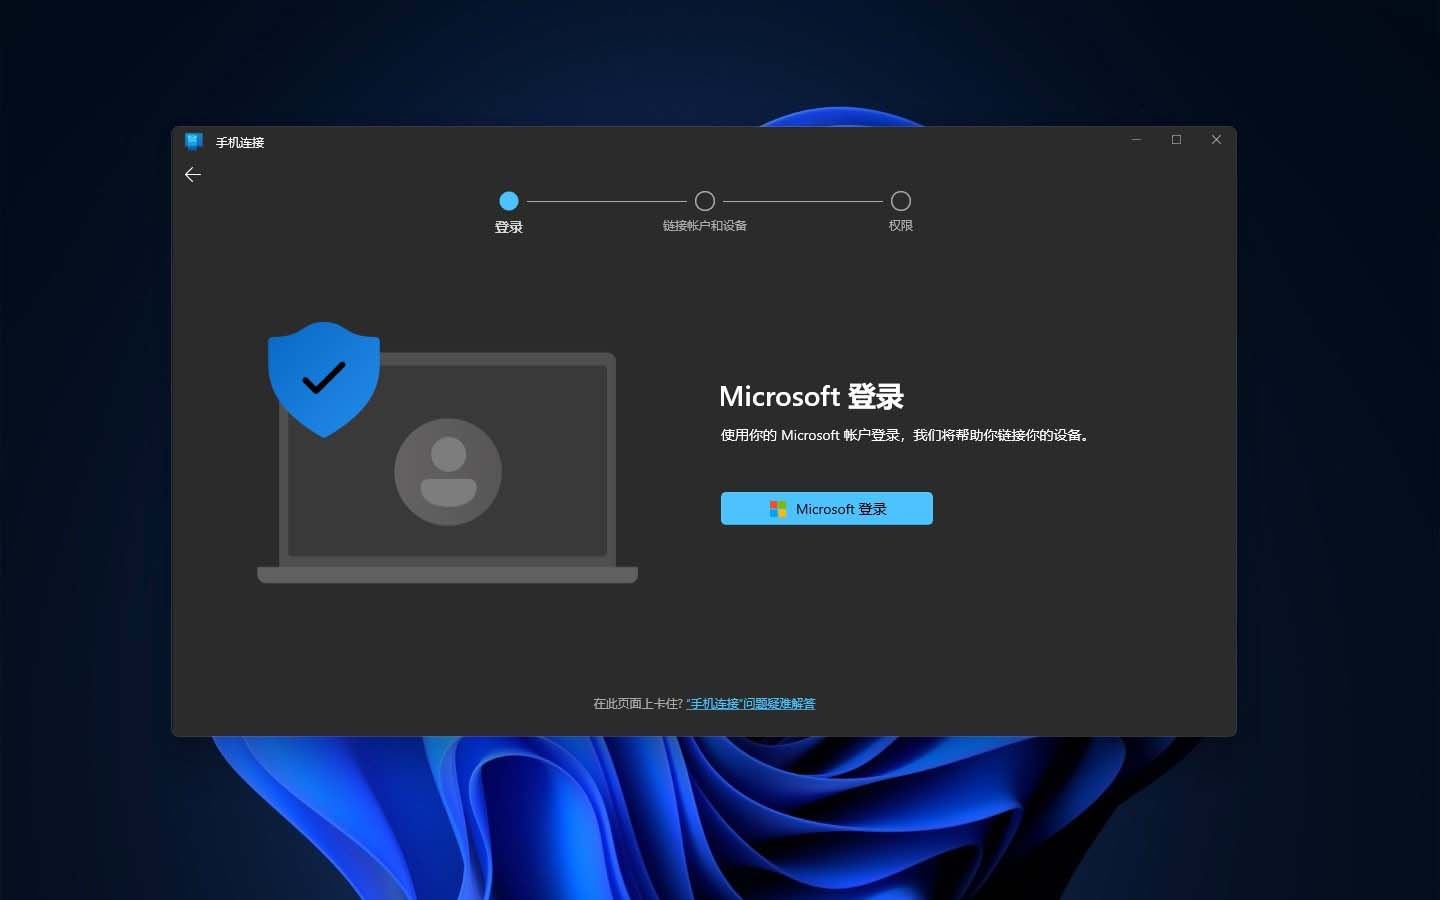The height and width of the screenshot is (900, 1440).
Task: Click the back arrow in Phone Link
Action: 193,175
